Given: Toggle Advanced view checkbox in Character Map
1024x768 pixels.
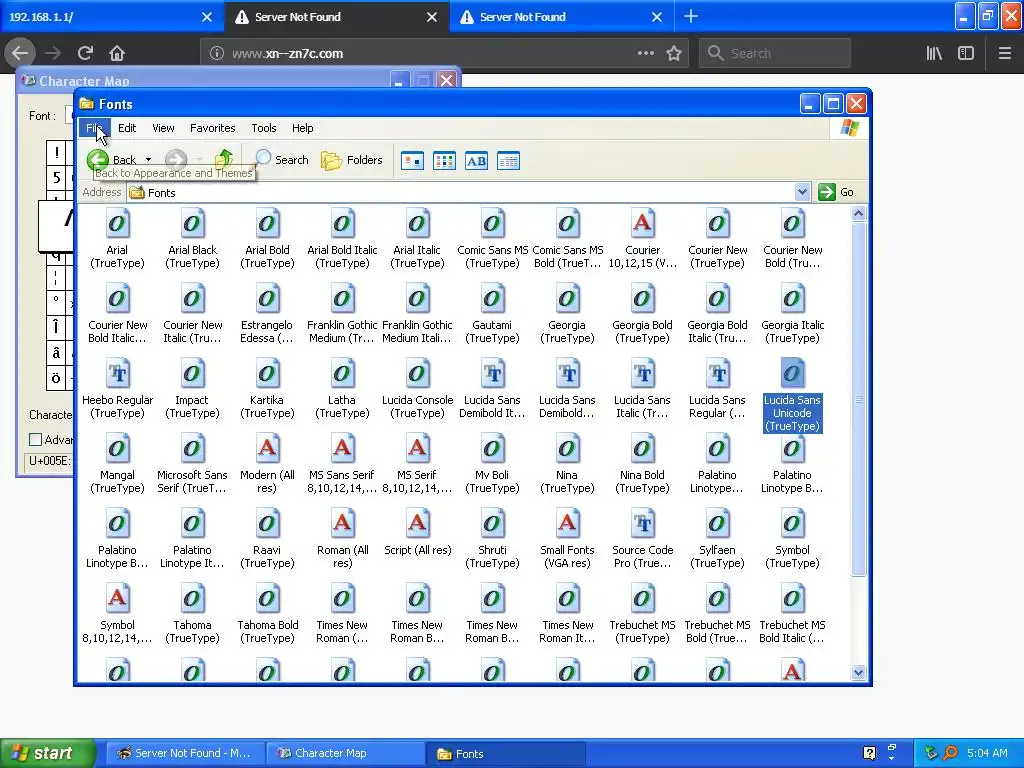Looking at the screenshot, I should 36,440.
